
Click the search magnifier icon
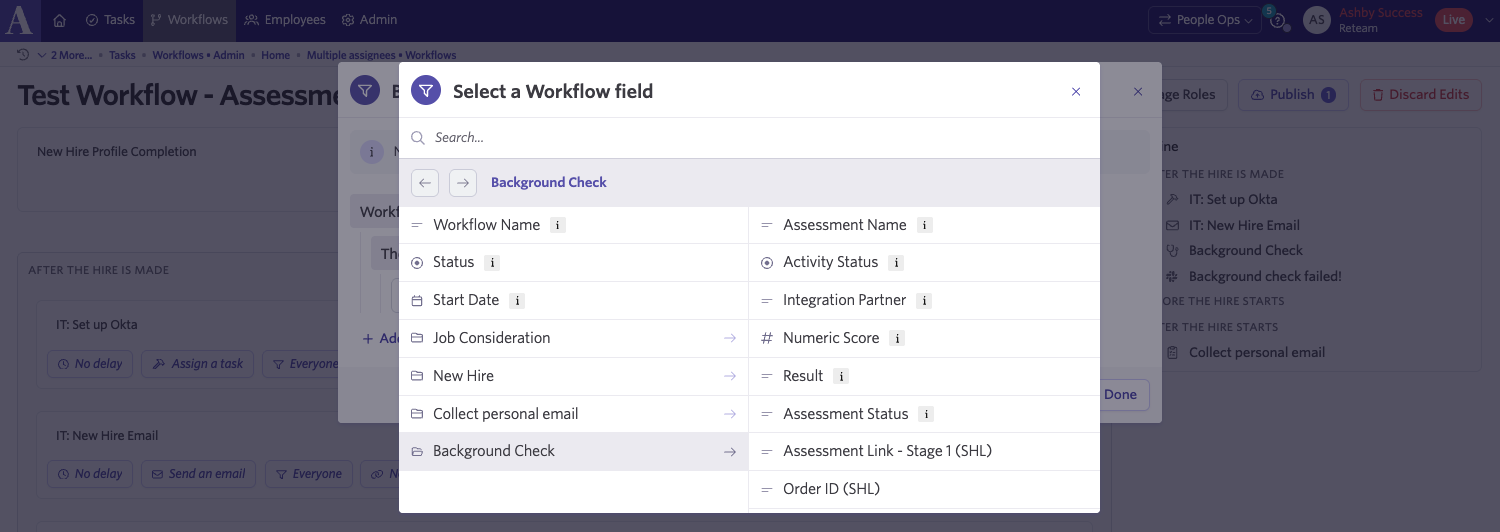coord(418,138)
